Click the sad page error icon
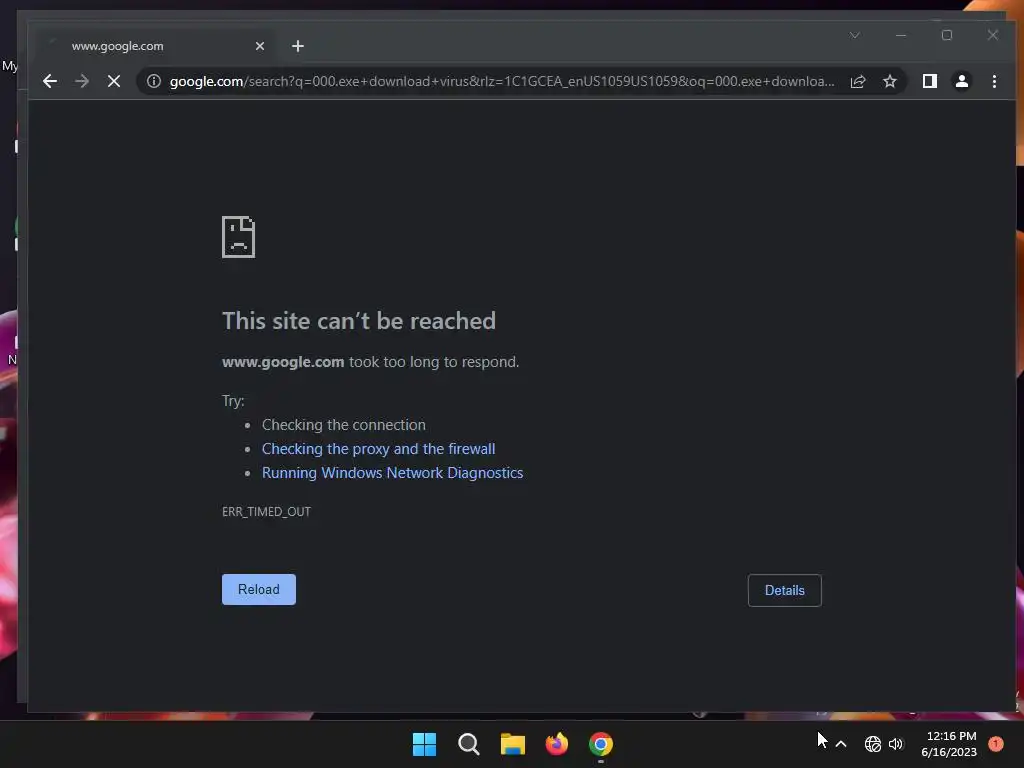 point(238,237)
